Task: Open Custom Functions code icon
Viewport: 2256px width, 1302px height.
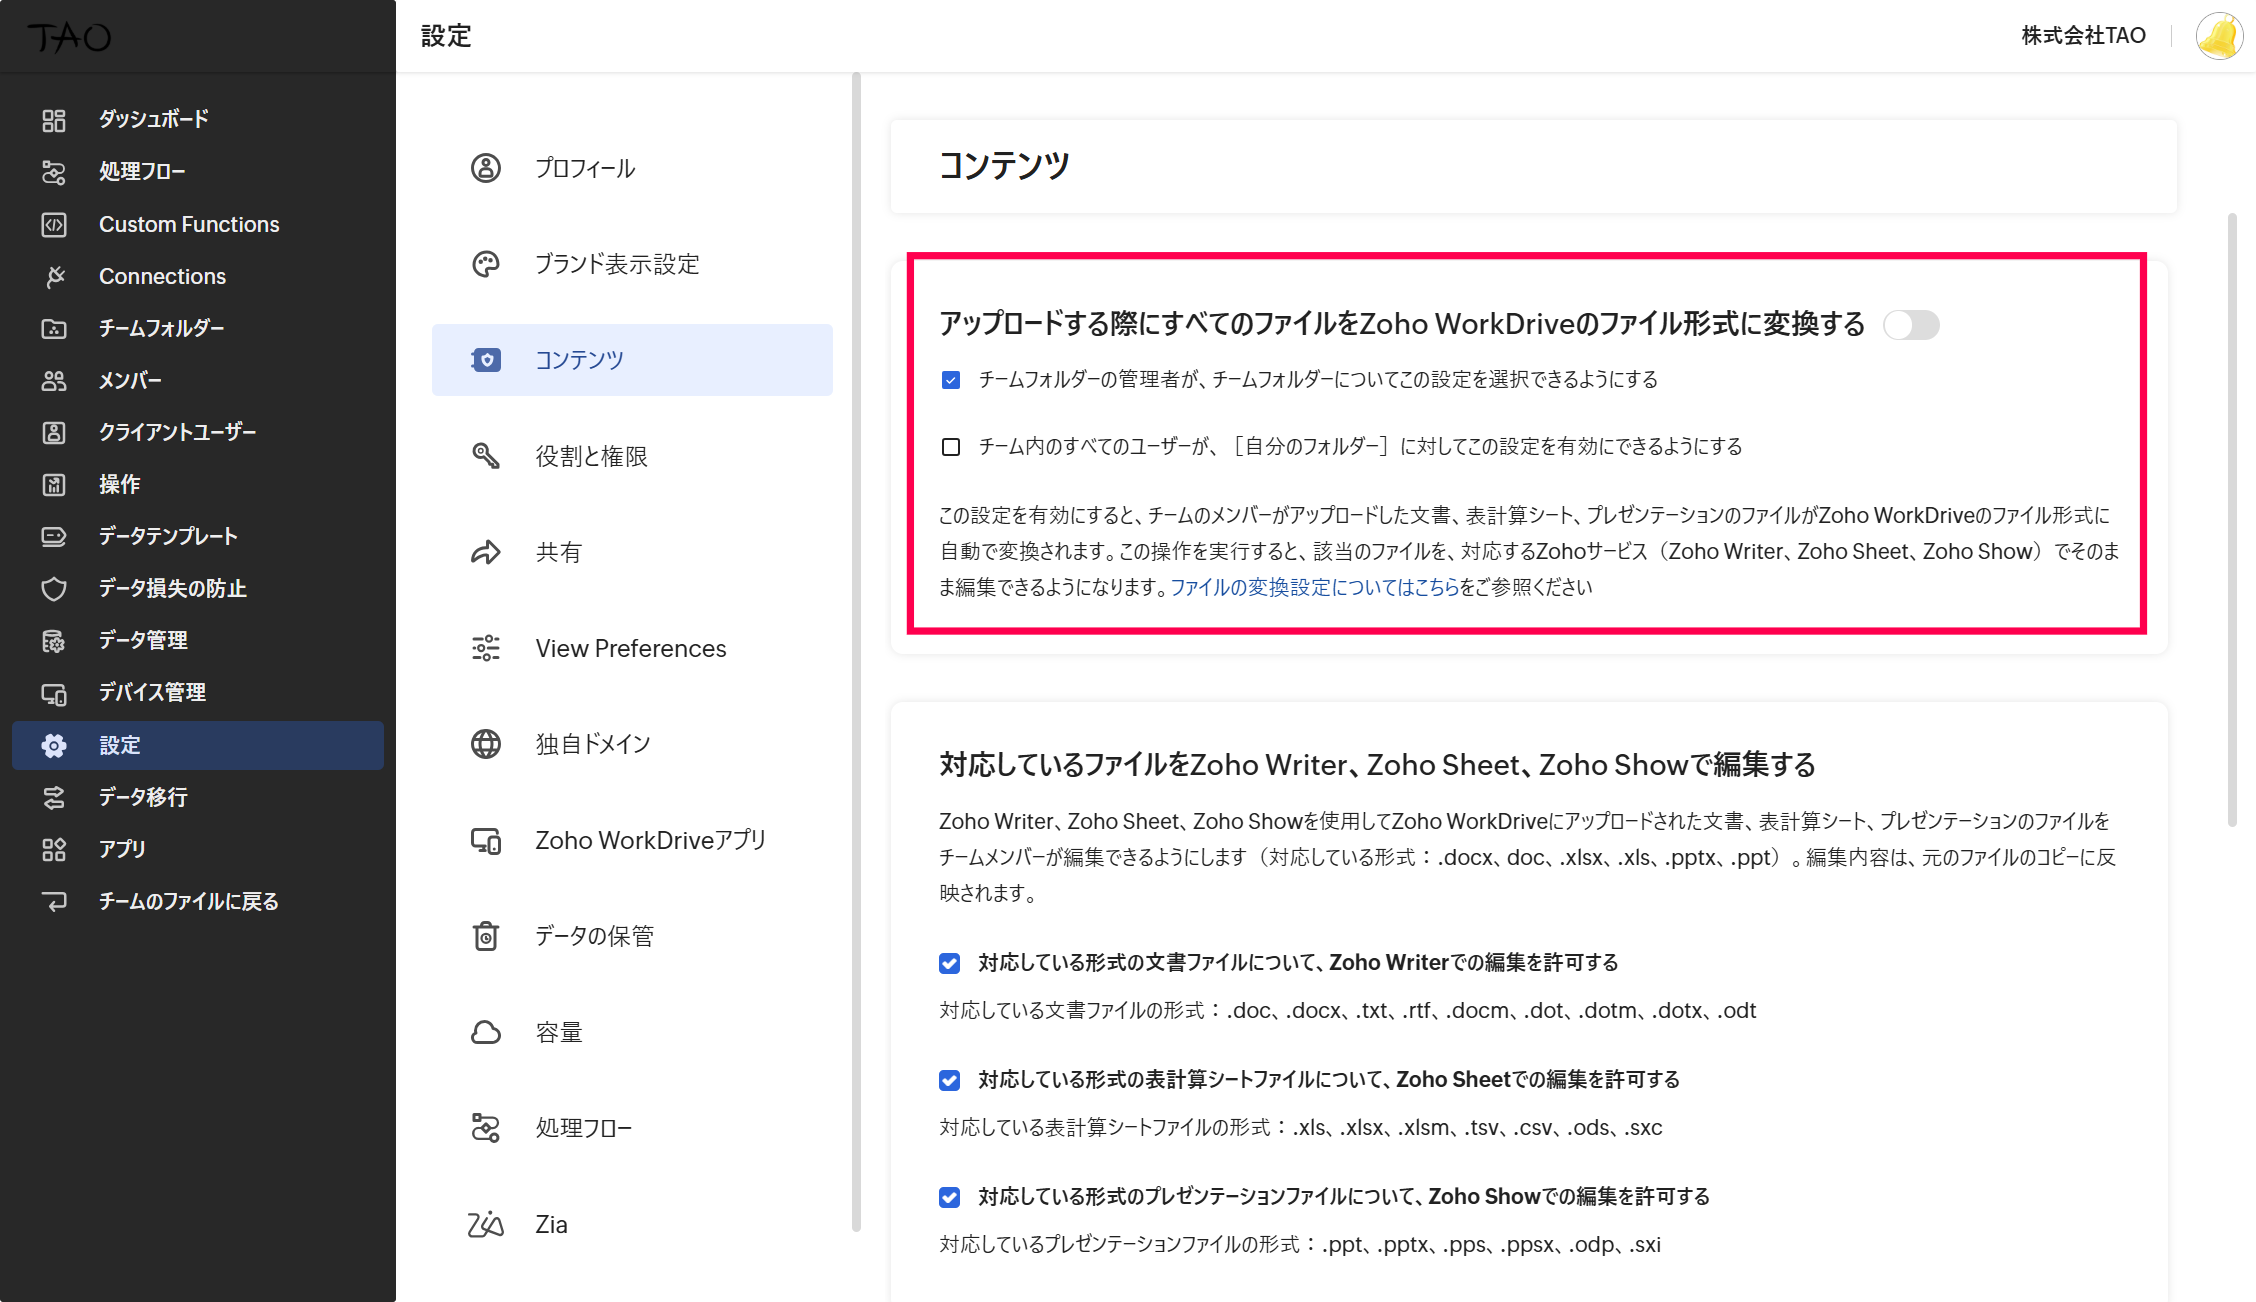Action: click(54, 225)
